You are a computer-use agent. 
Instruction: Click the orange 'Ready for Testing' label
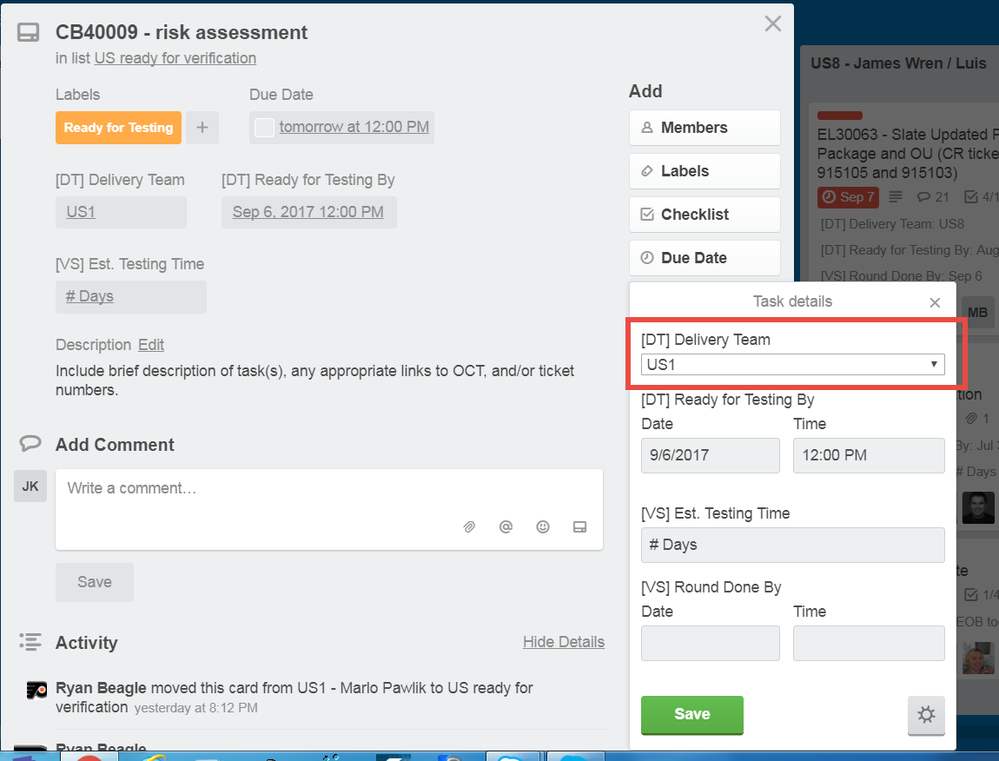(119, 127)
